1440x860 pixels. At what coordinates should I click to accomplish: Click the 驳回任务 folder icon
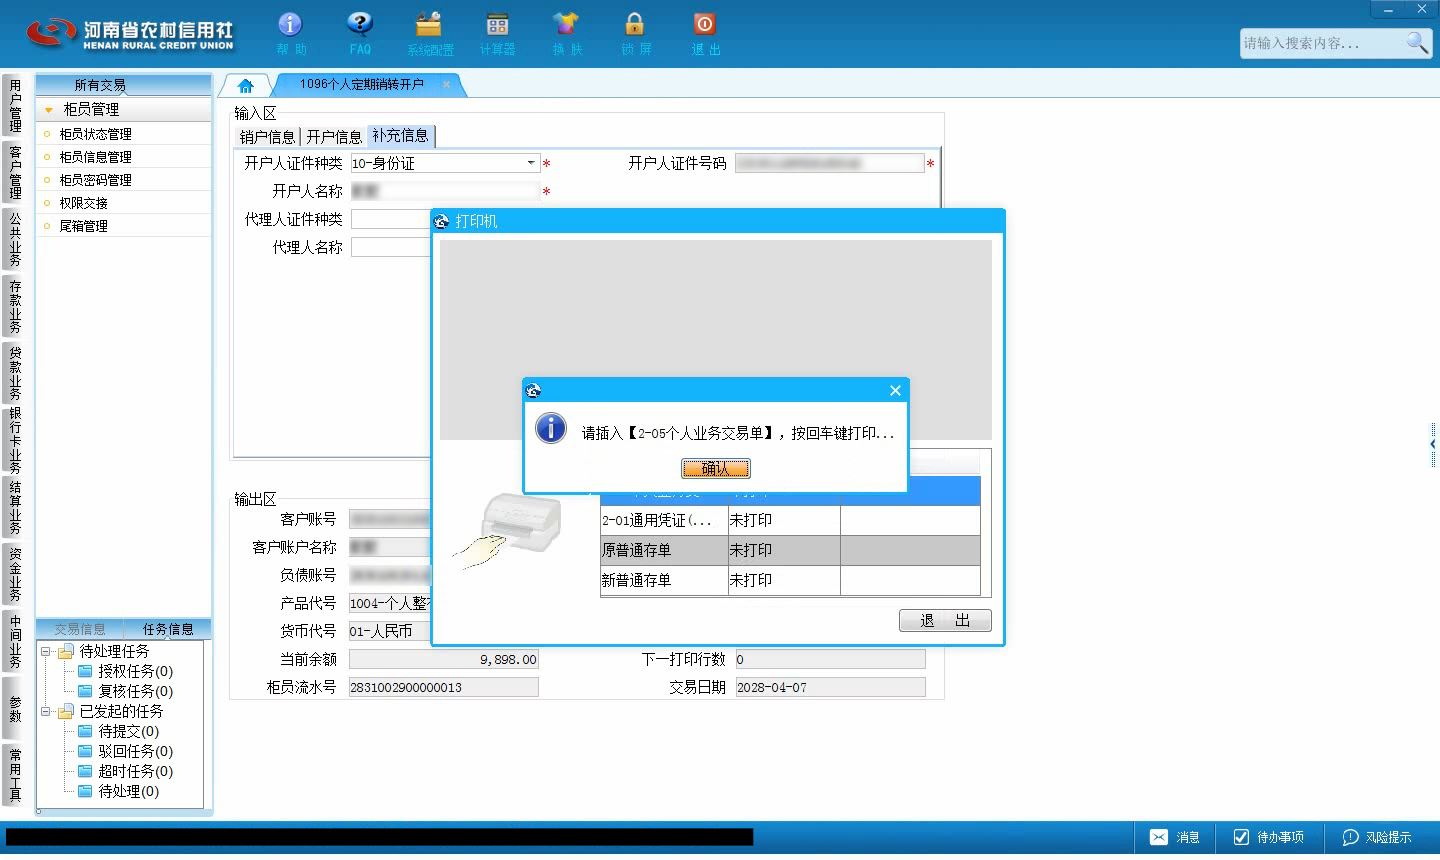(85, 751)
